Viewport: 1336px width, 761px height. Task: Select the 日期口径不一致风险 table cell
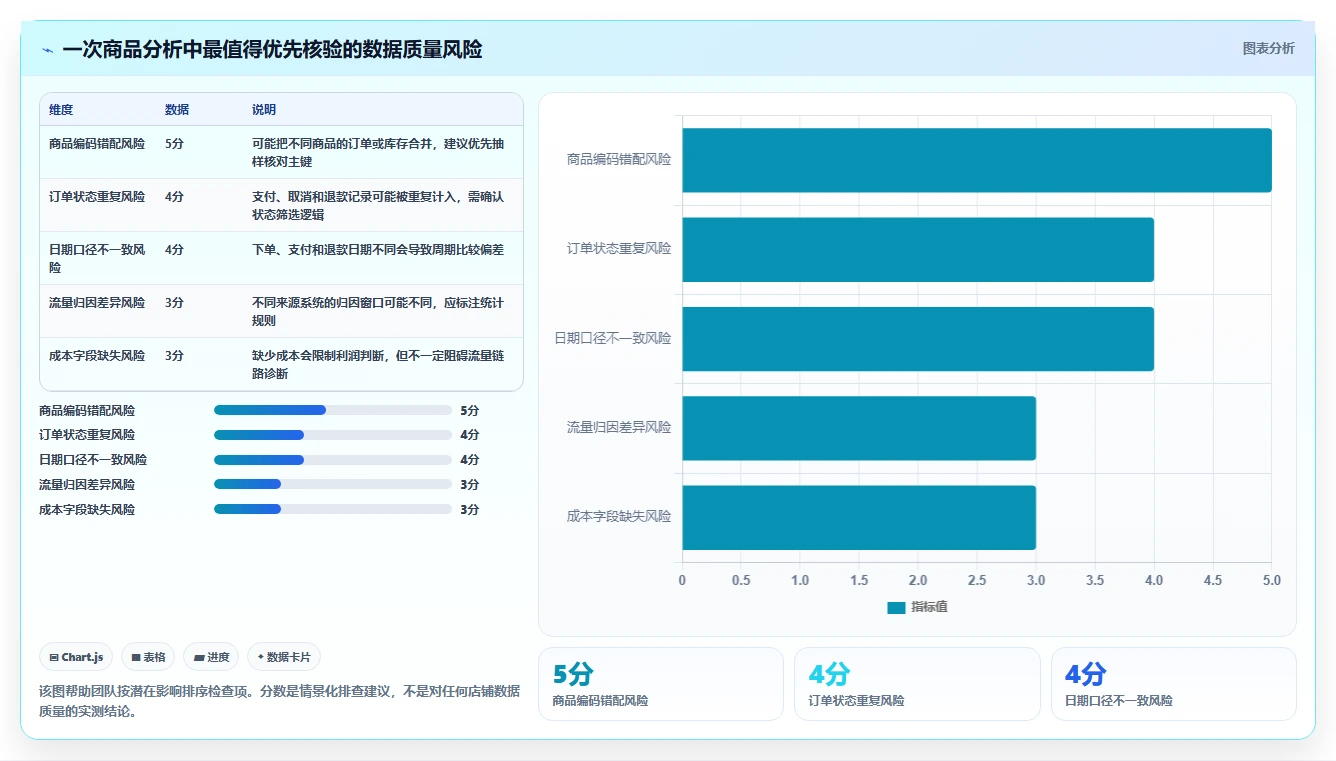click(x=97, y=259)
